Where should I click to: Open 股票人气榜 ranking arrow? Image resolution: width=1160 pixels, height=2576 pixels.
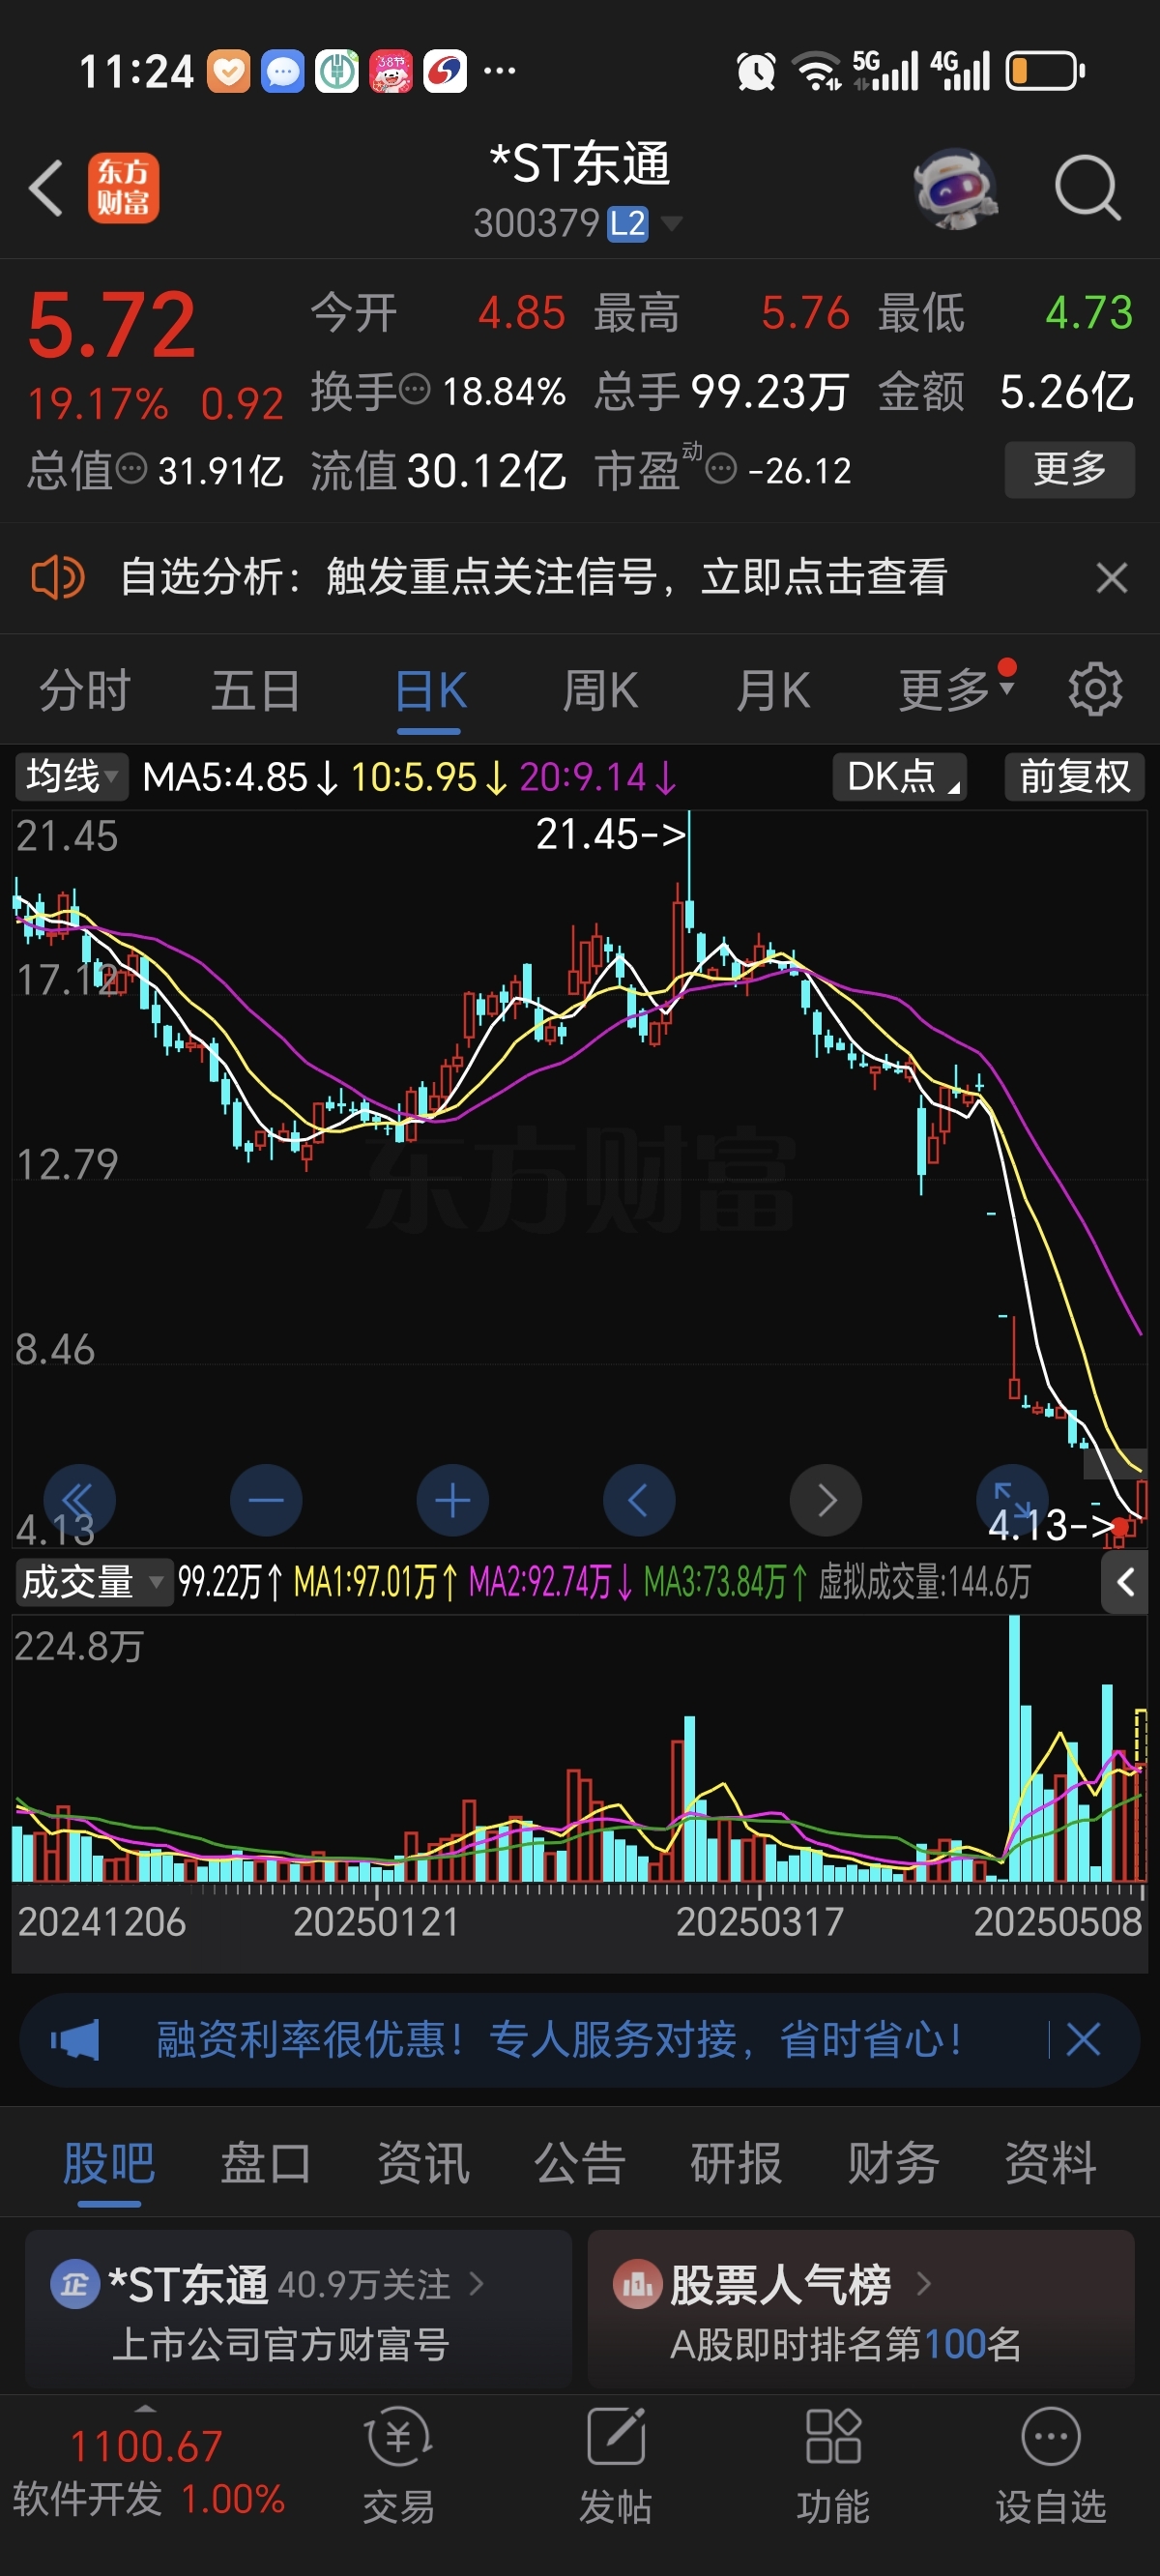pyautogui.click(x=924, y=2284)
